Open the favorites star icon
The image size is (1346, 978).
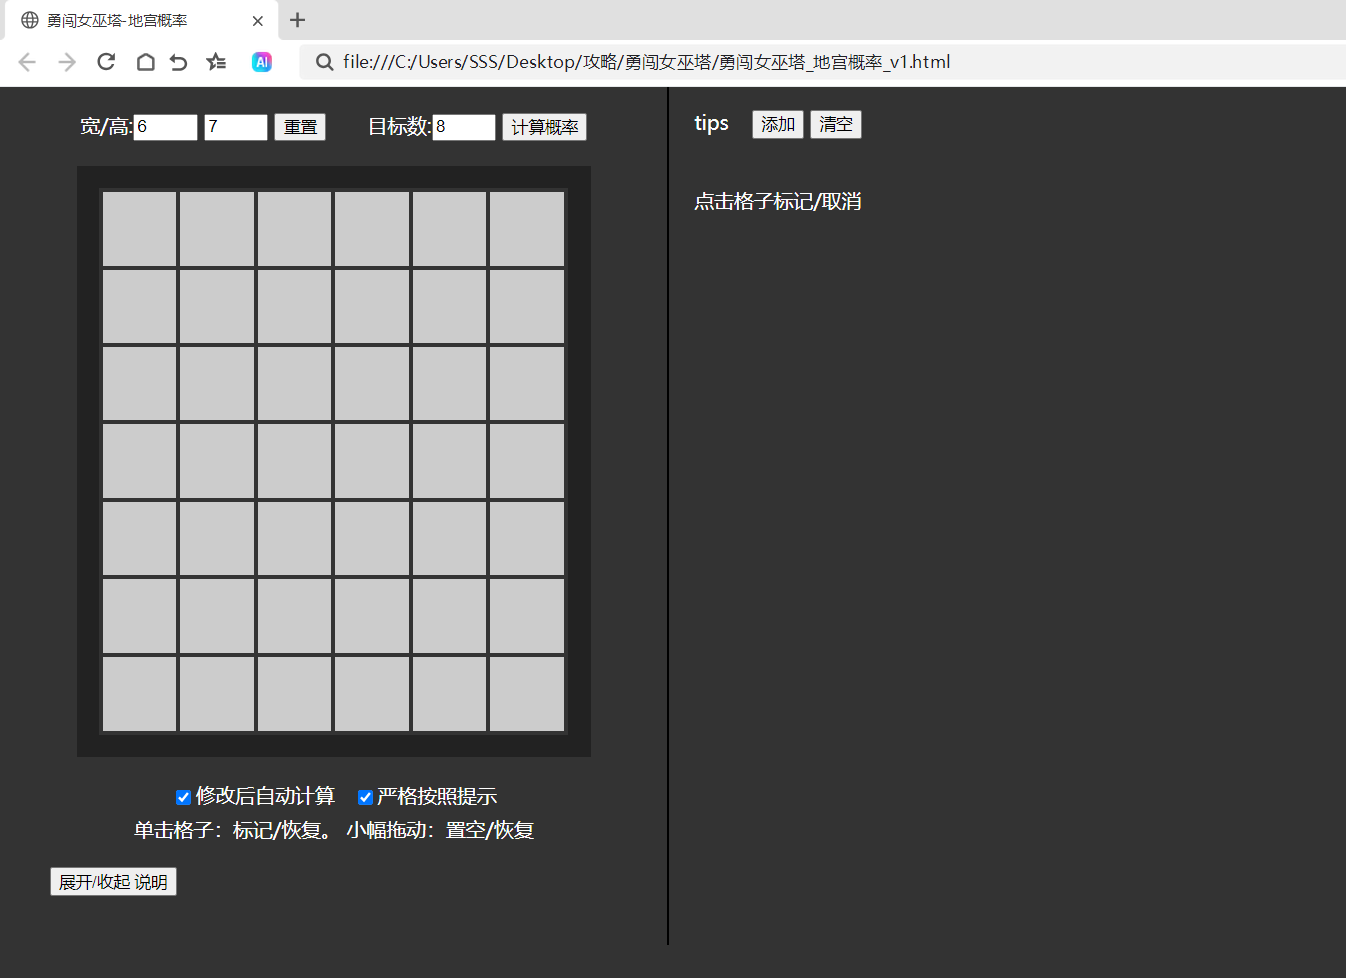coord(216,62)
